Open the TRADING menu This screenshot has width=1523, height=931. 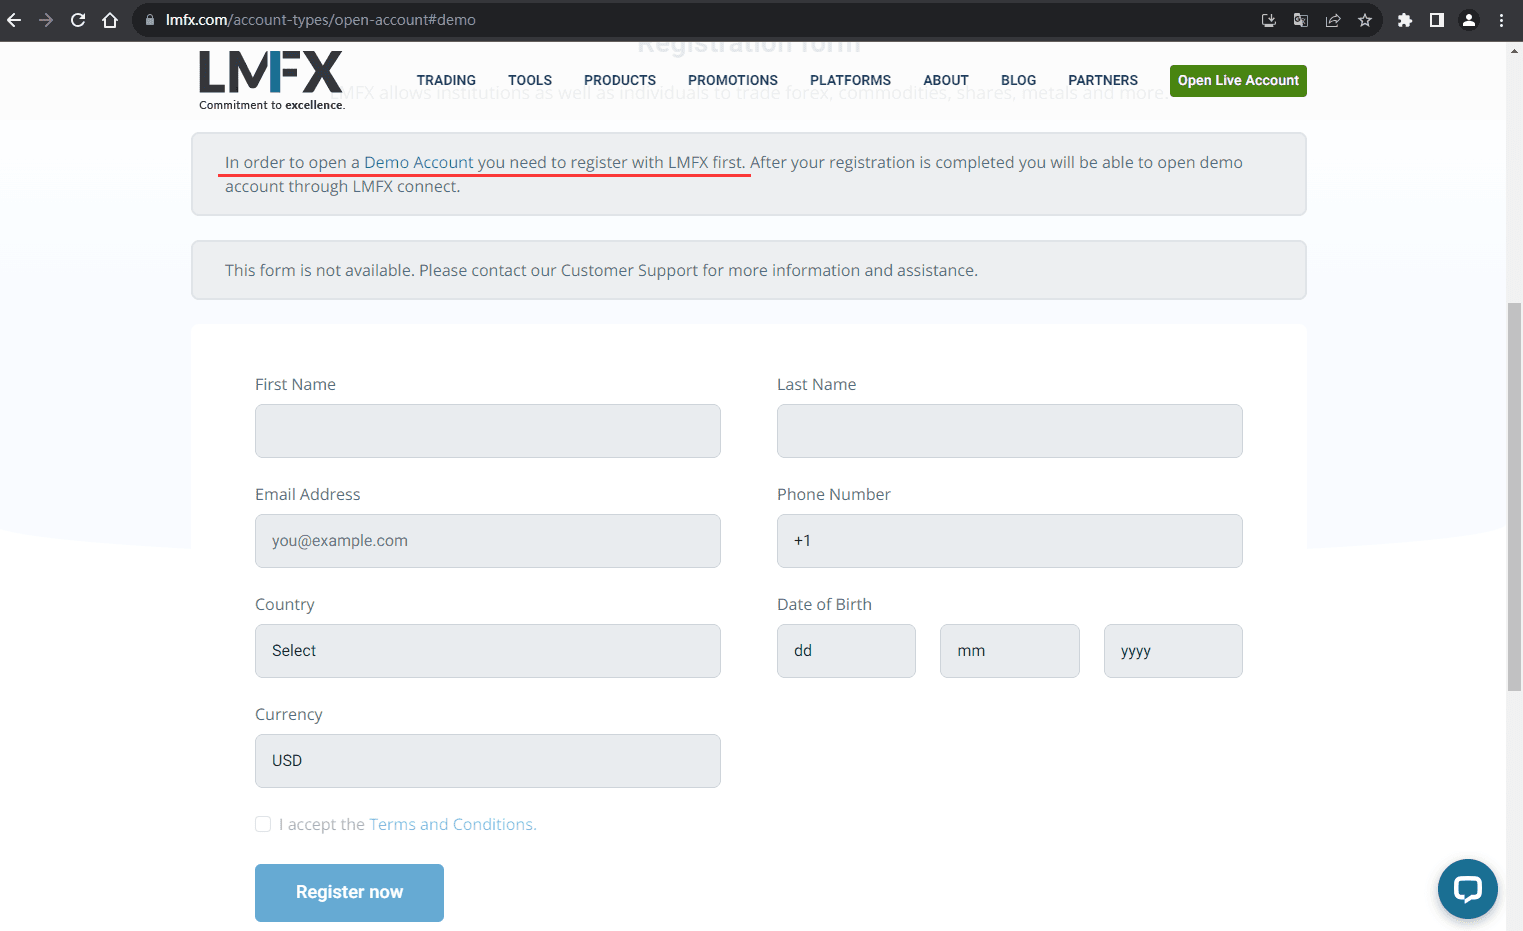coord(446,80)
